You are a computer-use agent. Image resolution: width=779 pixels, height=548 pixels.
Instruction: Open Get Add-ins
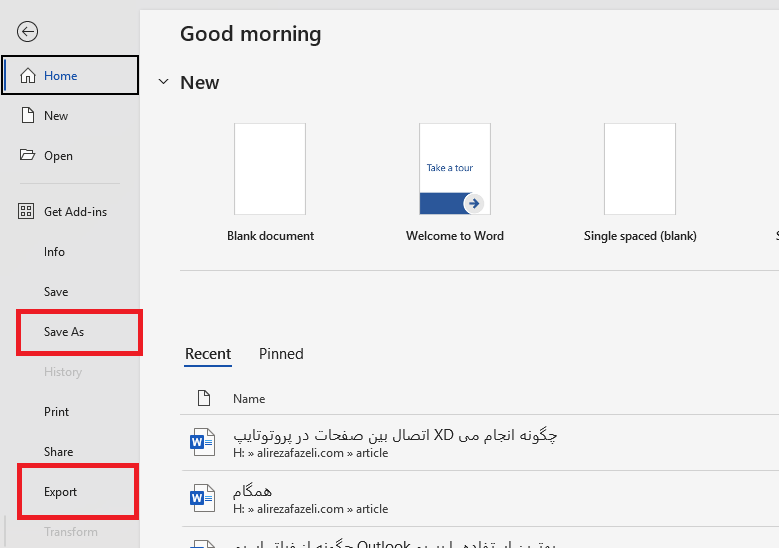point(70,212)
